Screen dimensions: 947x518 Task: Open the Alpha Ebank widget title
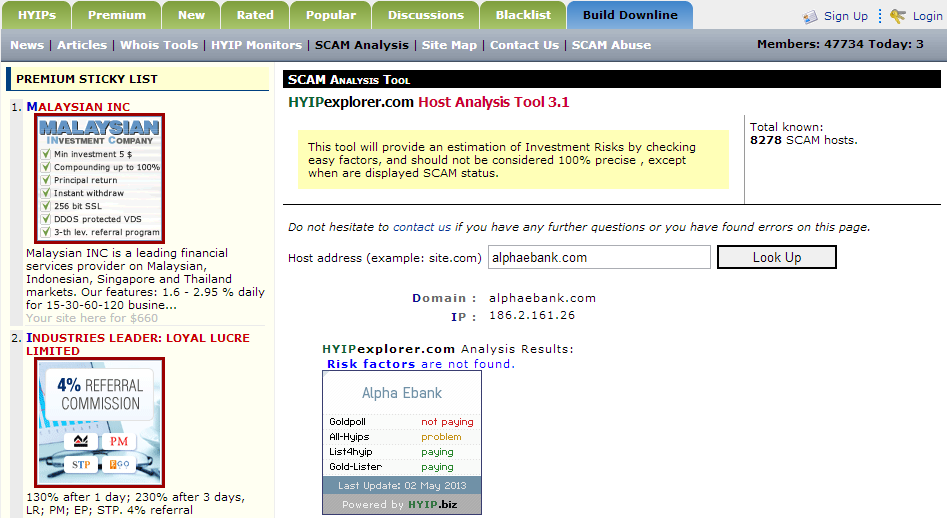click(402, 393)
